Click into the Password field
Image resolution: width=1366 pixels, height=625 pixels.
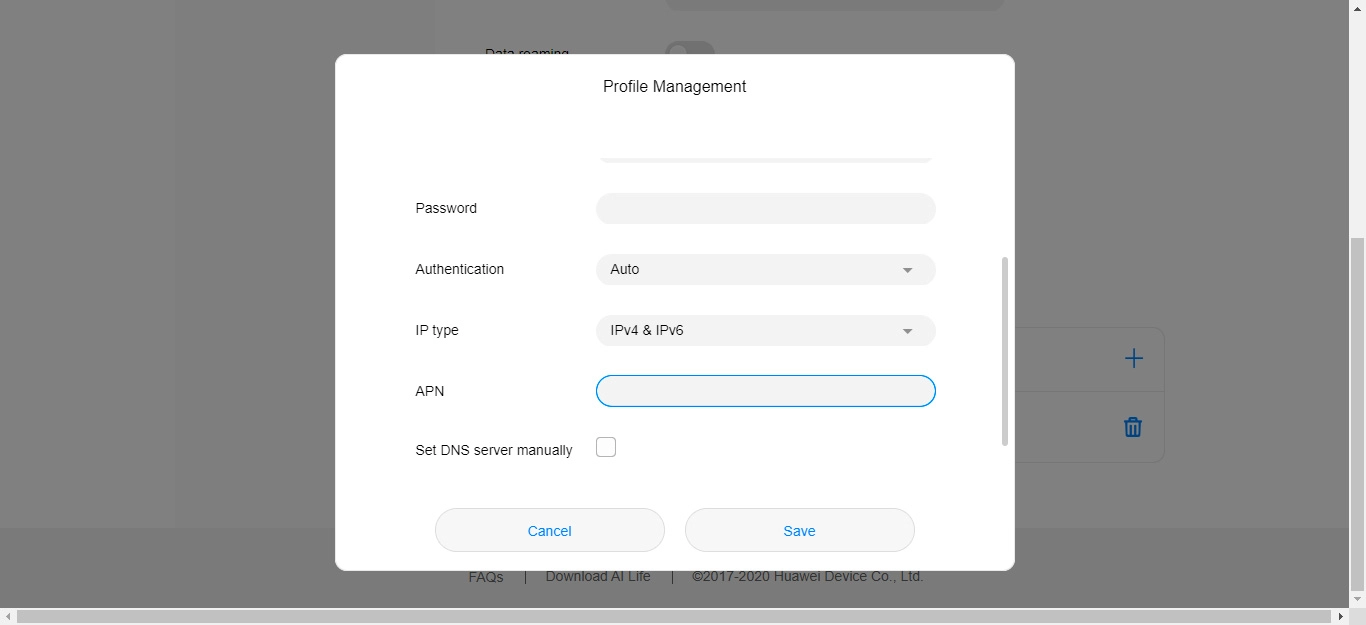pyautogui.click(x=765, y=209)
